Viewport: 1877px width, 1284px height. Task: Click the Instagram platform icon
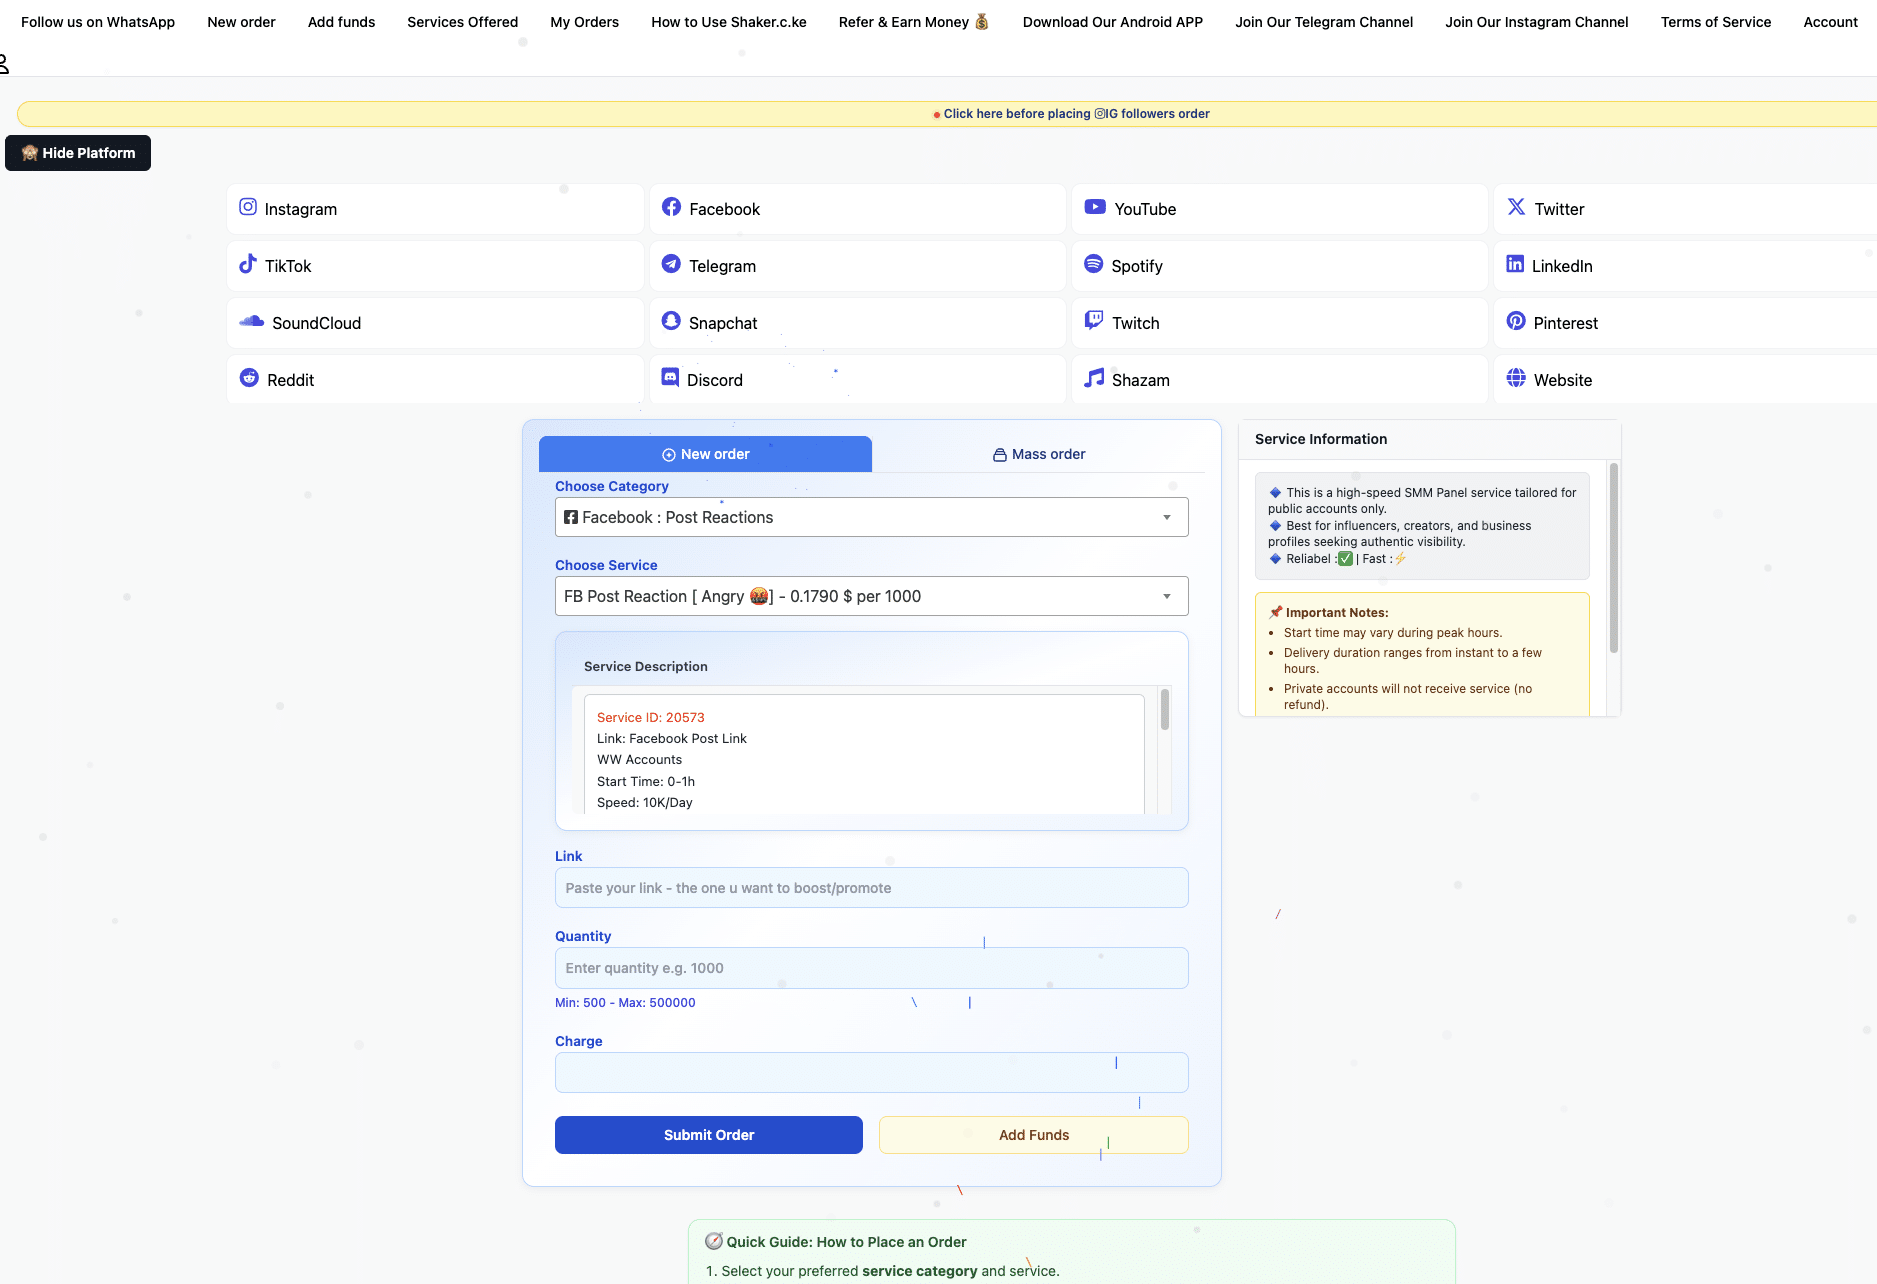[248, 207]
